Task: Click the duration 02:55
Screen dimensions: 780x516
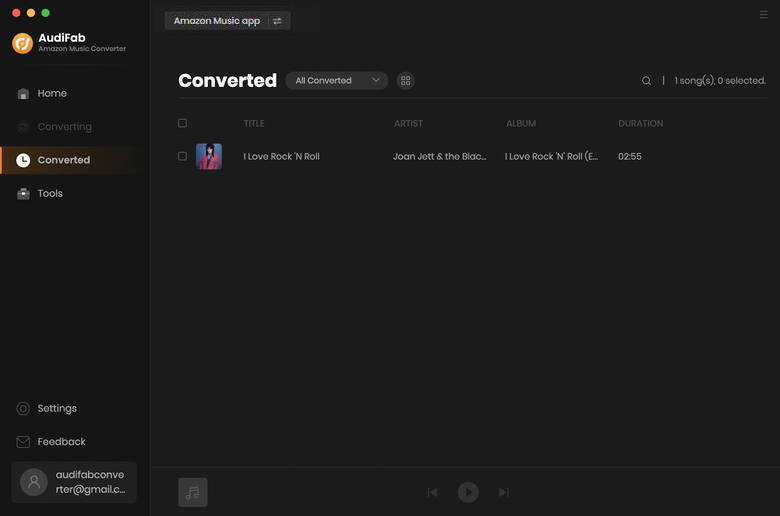Action: pos(630,156)
